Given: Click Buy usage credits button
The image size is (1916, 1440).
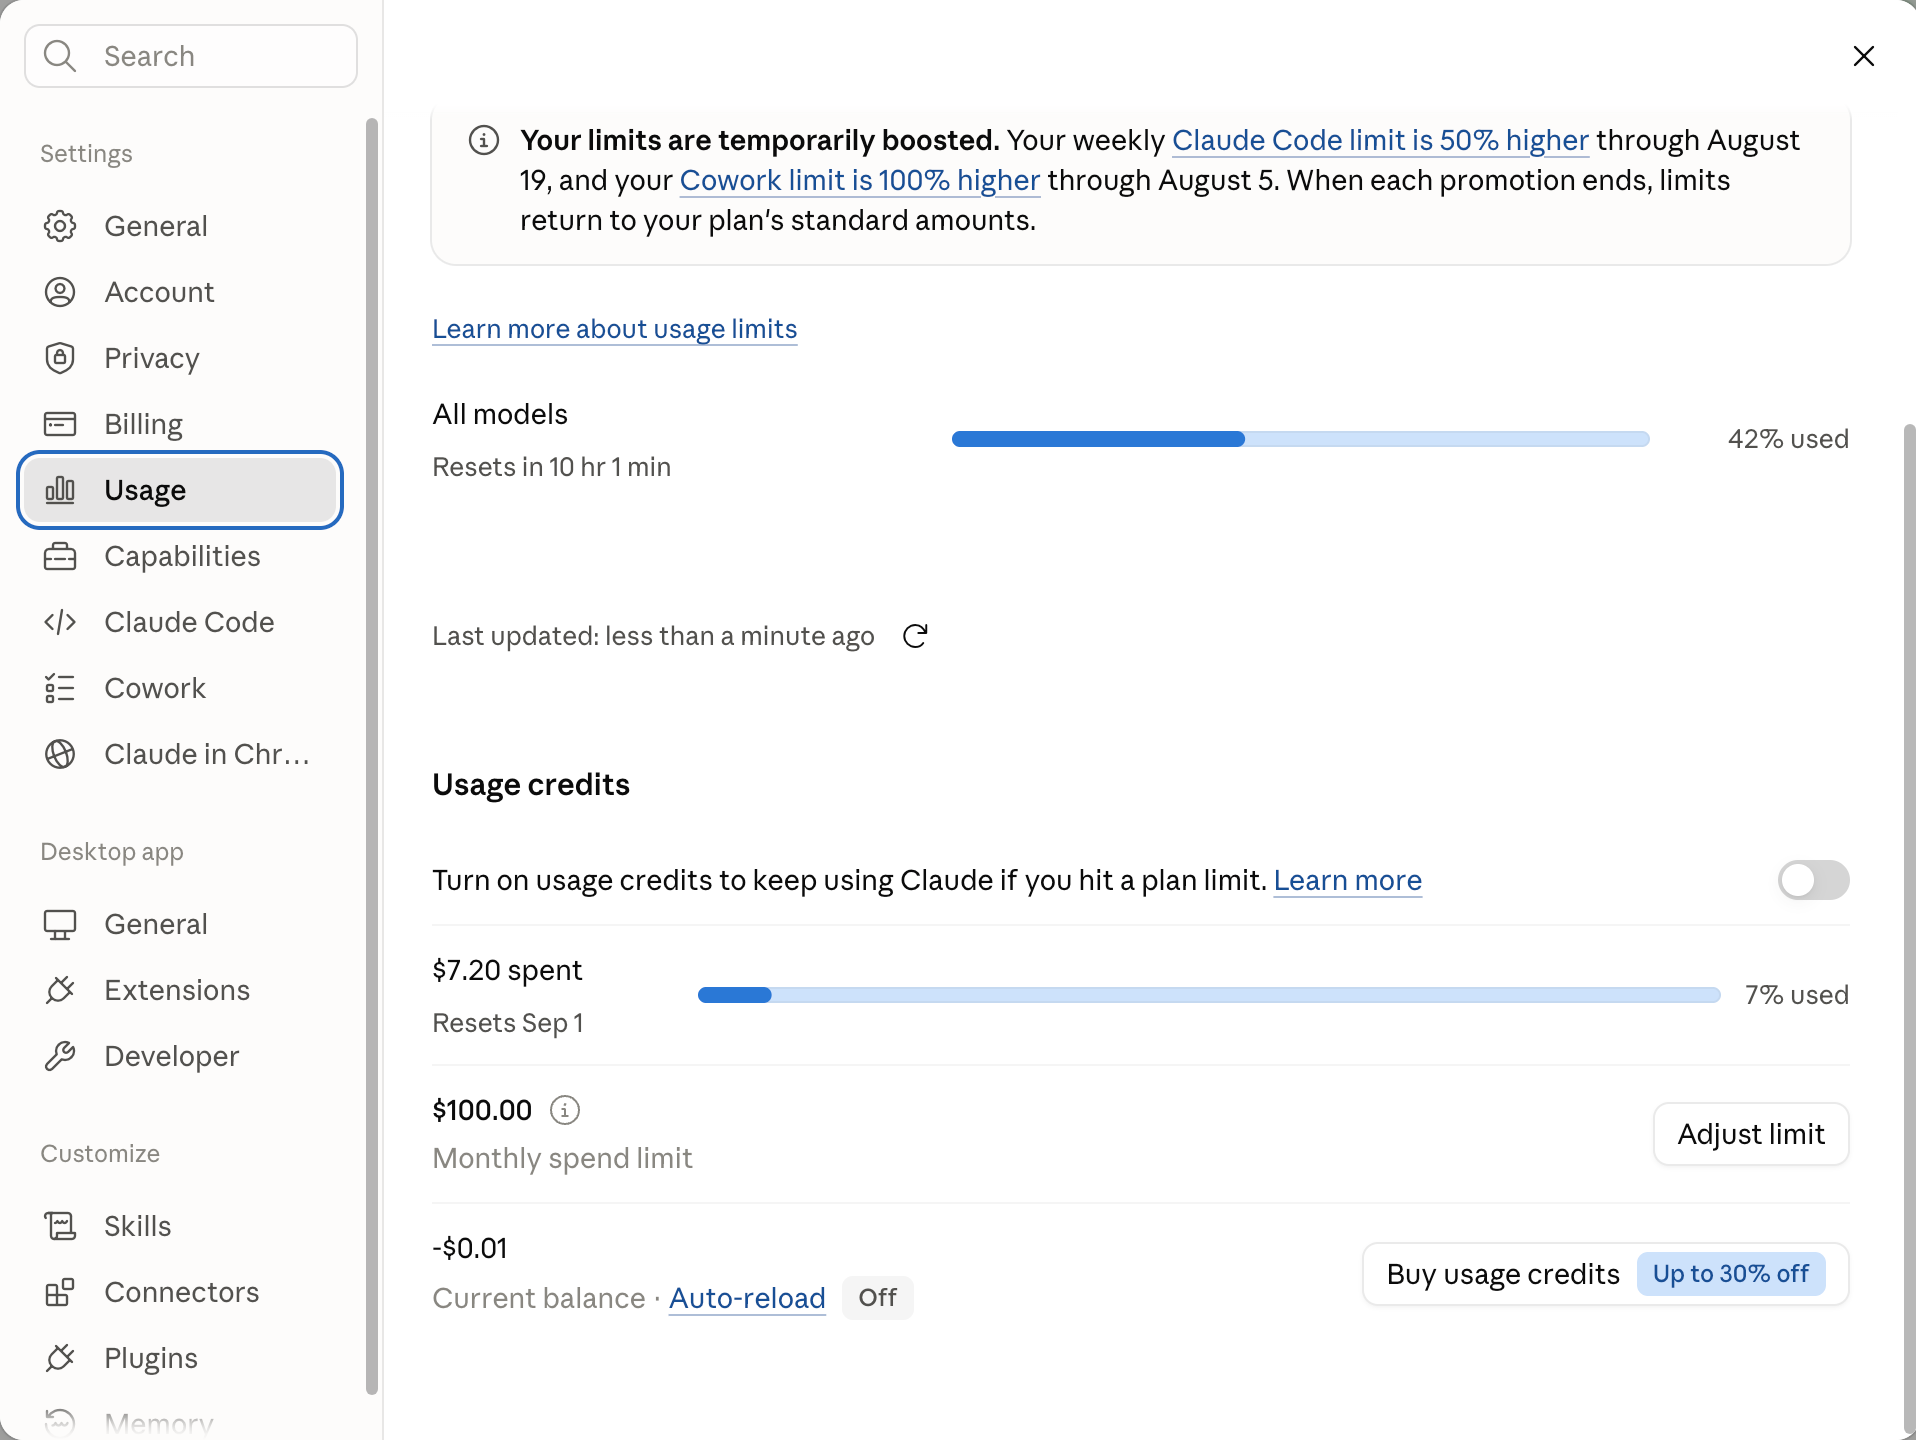Looking at the screenshot, I should click(x=1605, y=1274).
